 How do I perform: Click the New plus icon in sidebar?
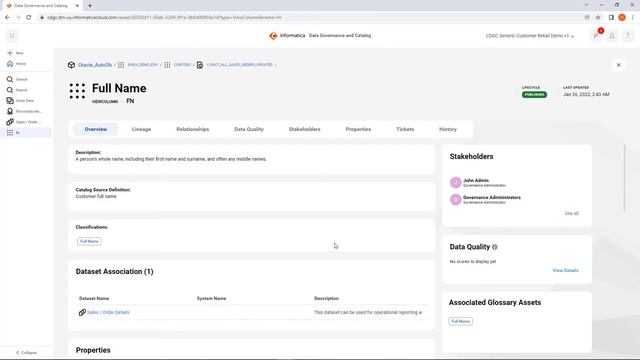point(10,53)
